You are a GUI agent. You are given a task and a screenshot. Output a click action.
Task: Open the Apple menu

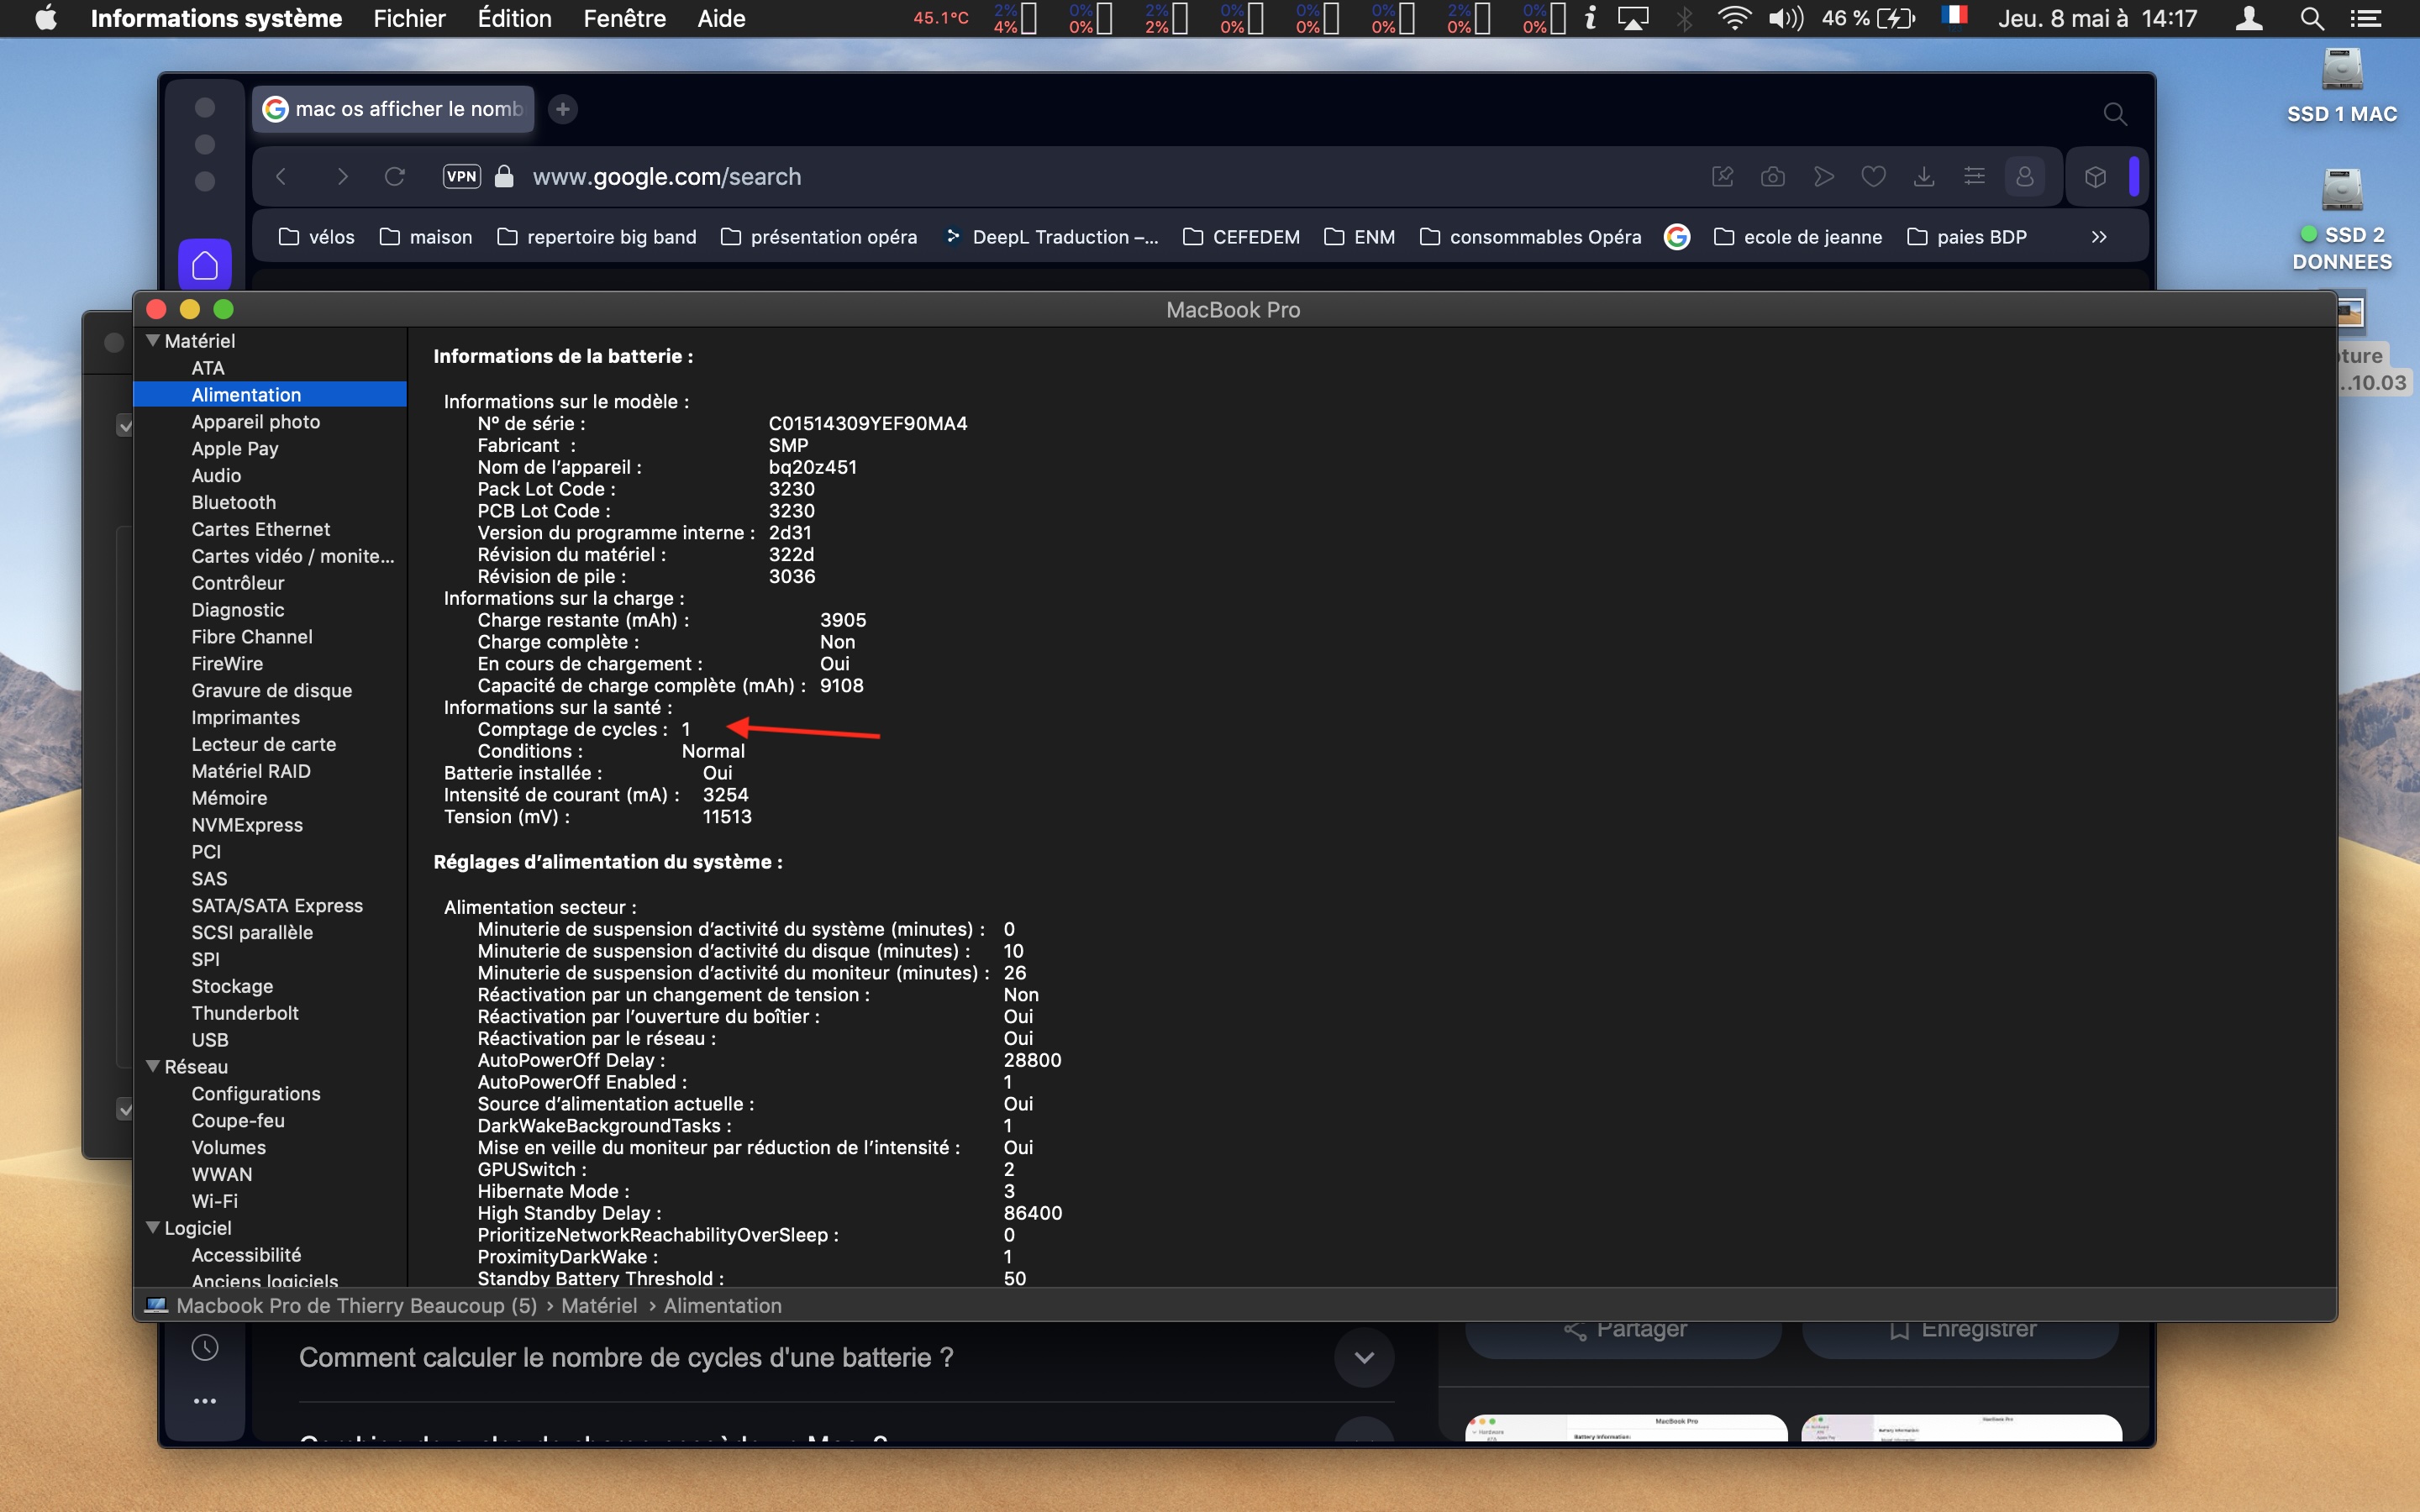pos(46,18)
